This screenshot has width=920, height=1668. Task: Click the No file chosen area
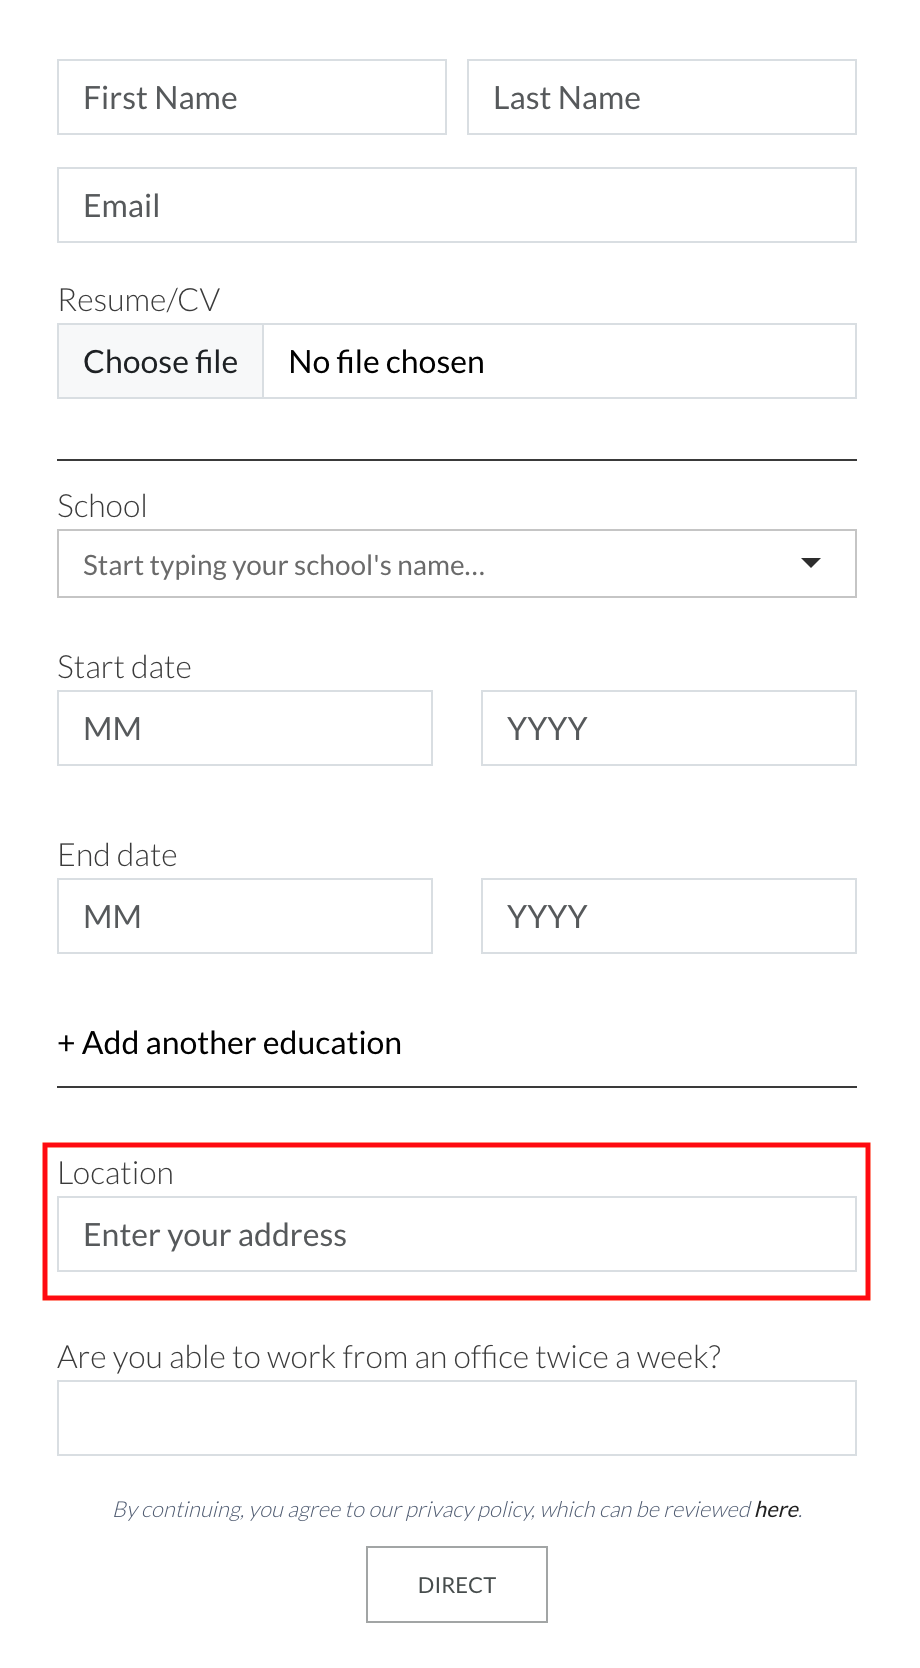pyautogui.click(x=560, y=361)
